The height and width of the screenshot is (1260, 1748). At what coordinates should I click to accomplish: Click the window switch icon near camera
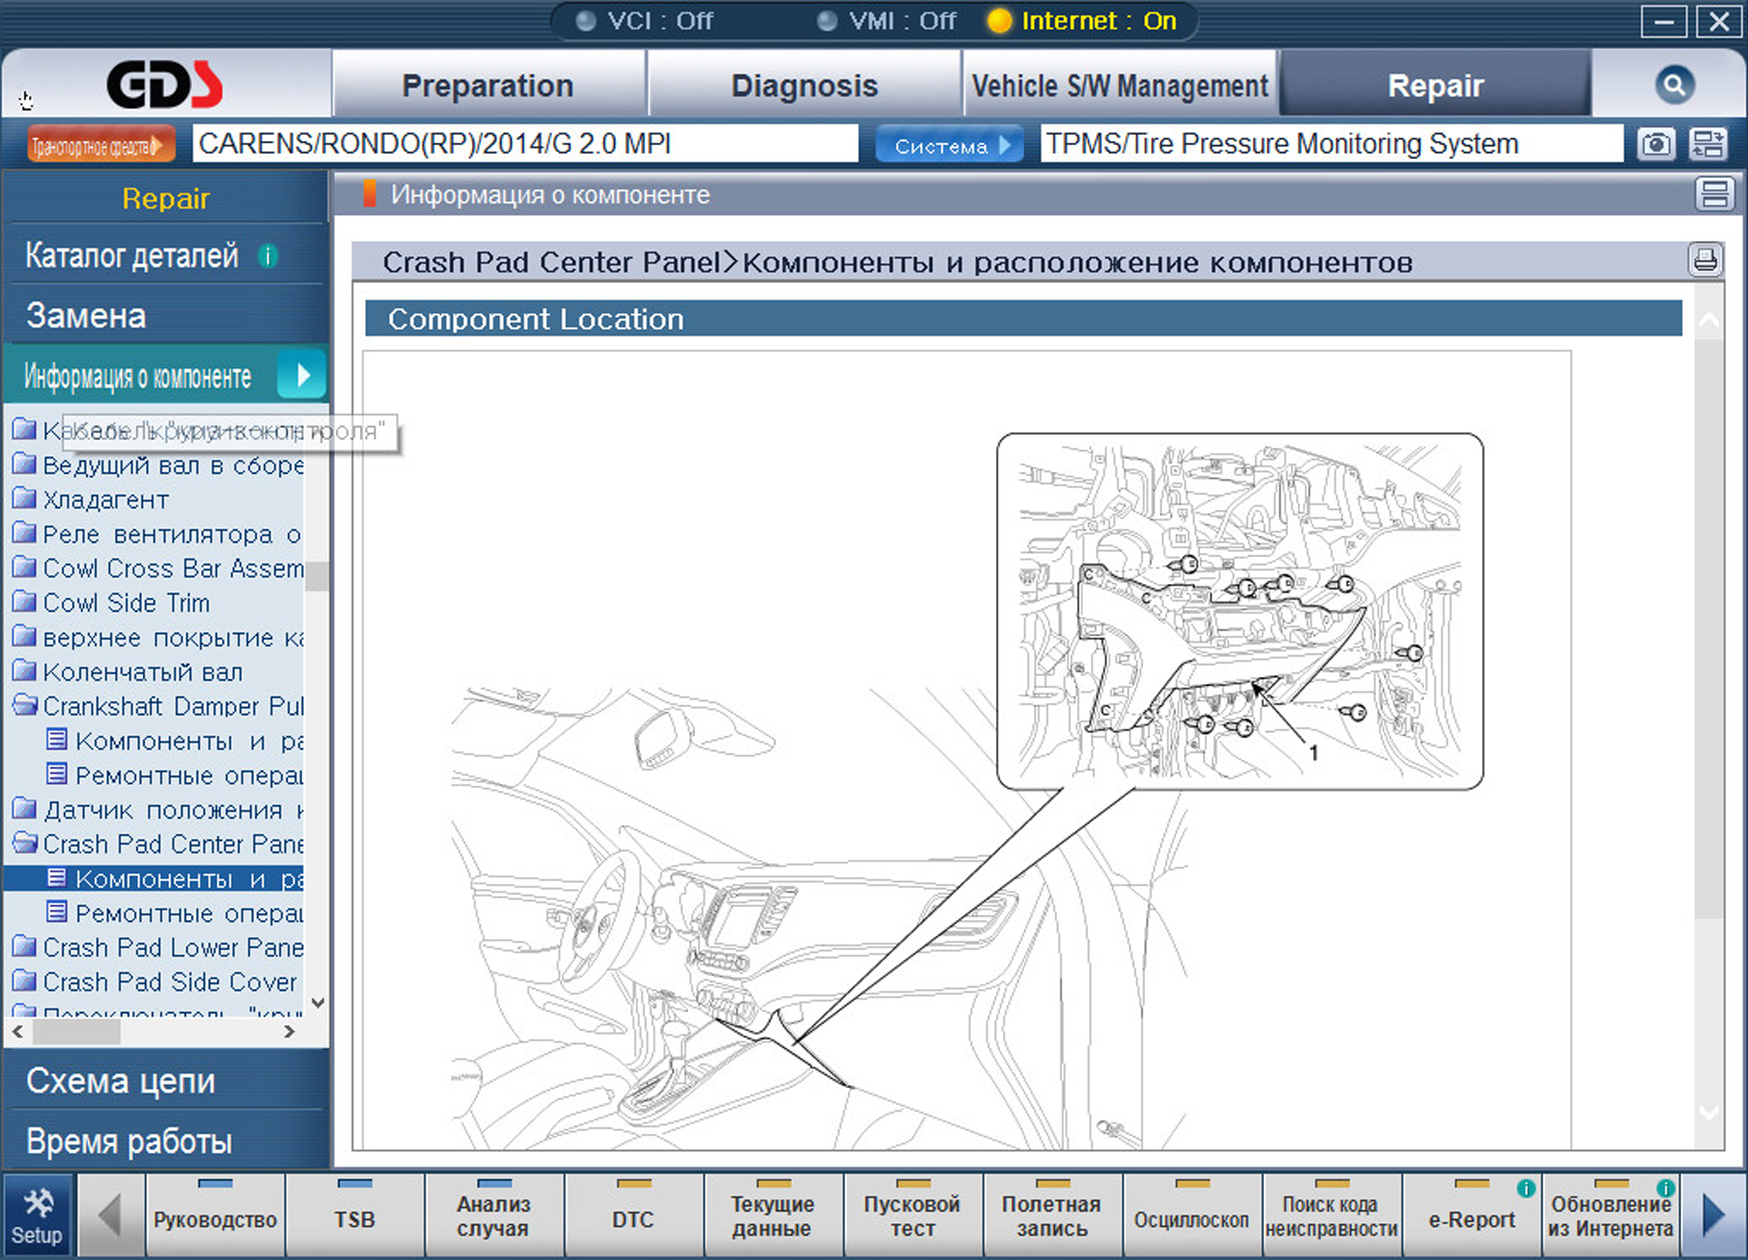[1708, 144]
